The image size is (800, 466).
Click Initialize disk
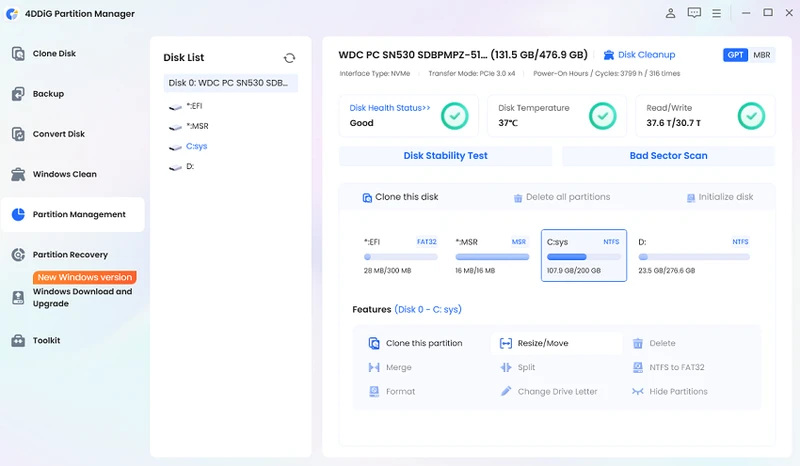720,197
